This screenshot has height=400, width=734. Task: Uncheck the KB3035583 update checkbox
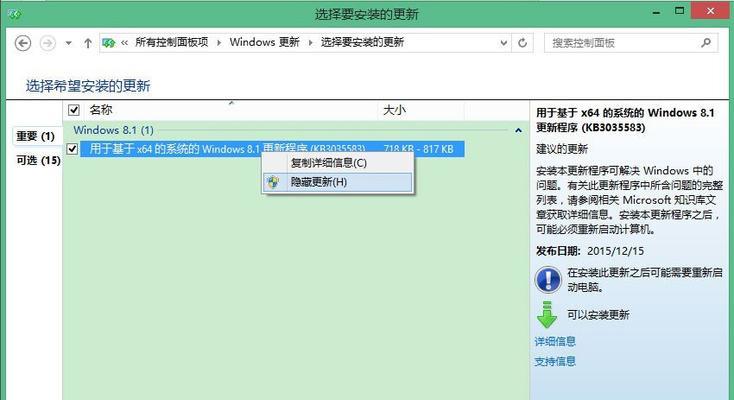72,149
